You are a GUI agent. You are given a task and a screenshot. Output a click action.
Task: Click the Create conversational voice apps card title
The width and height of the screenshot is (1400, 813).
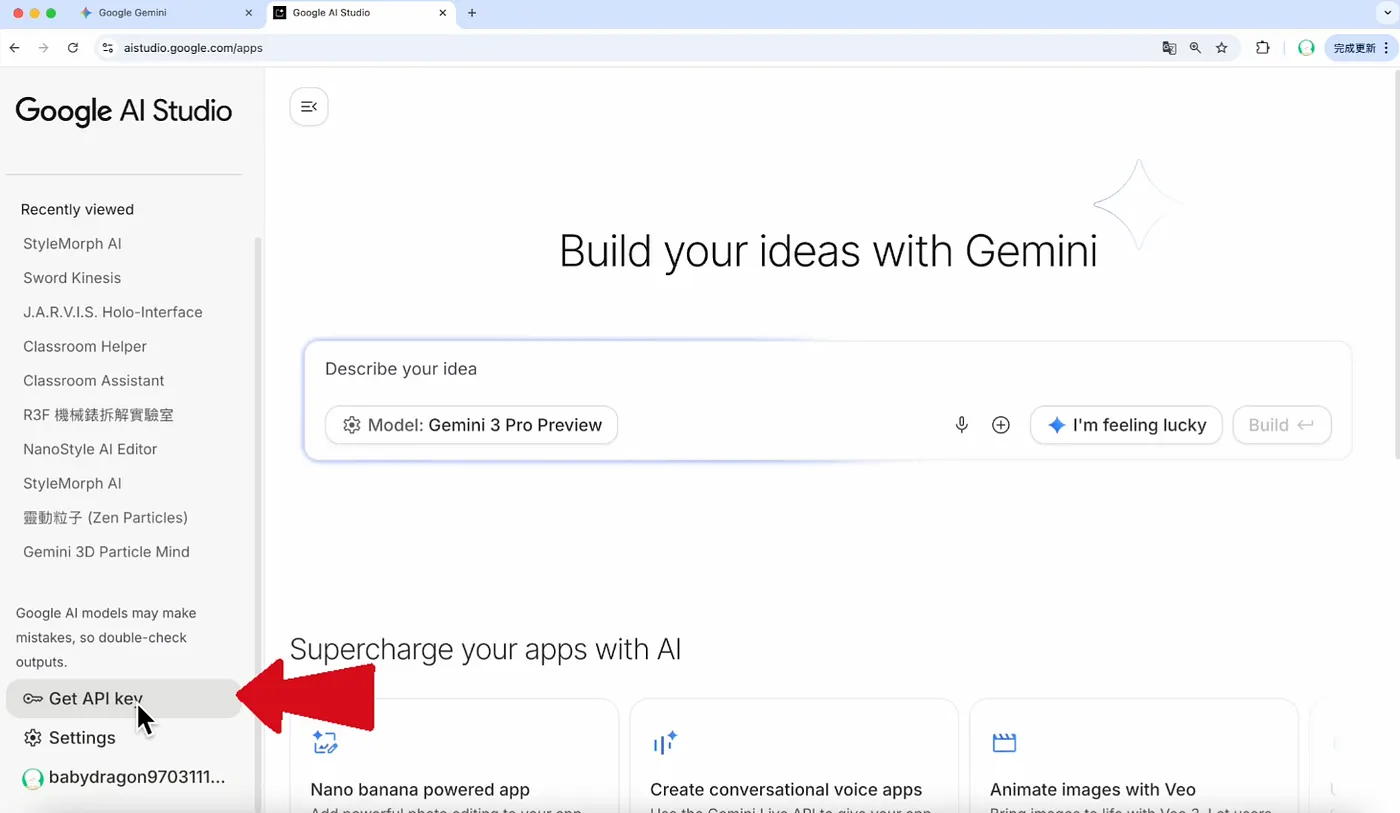point(786,789)
